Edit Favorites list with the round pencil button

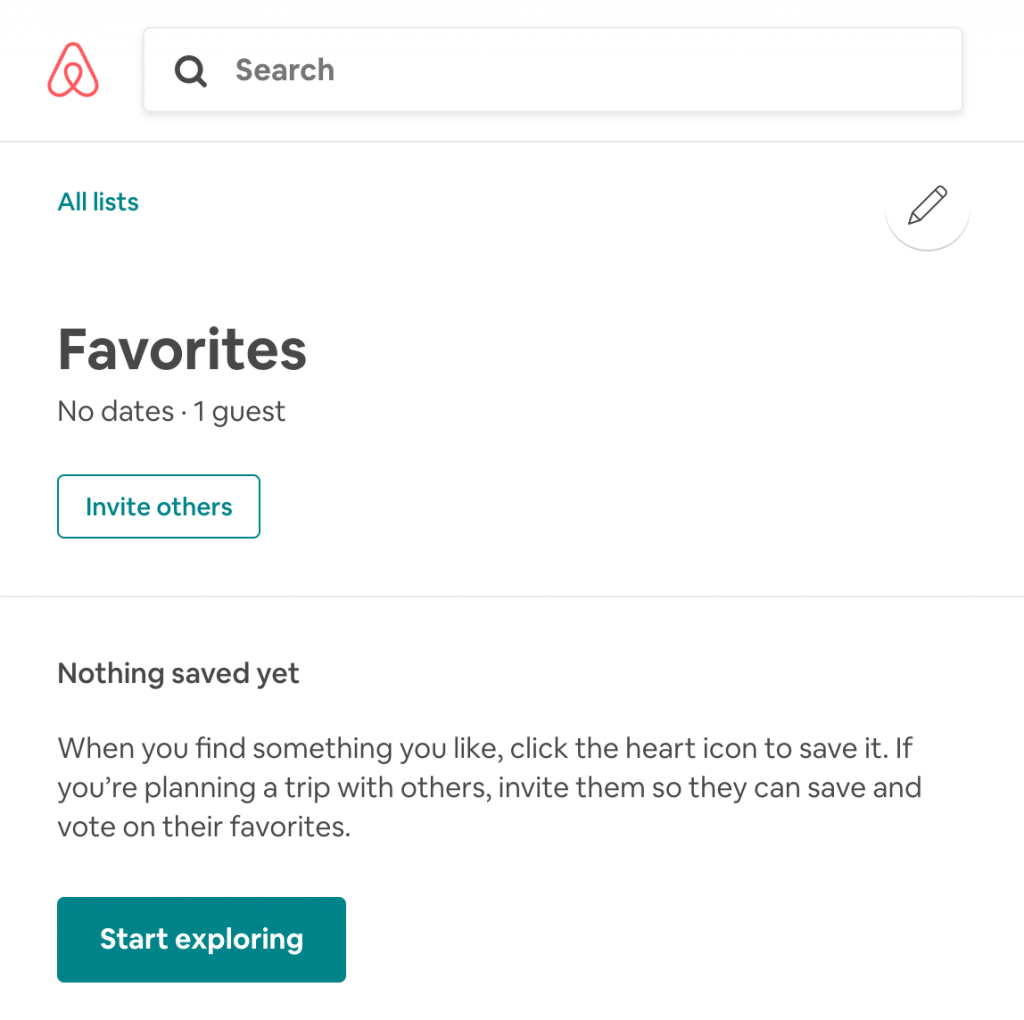pos(927,206)
